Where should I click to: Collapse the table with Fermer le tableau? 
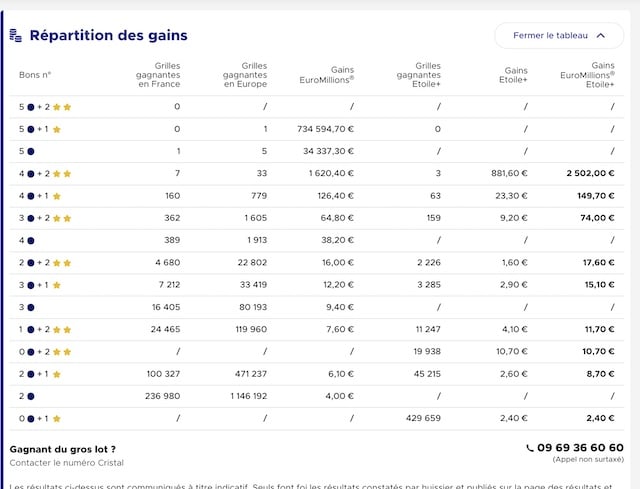click(559, 36)
